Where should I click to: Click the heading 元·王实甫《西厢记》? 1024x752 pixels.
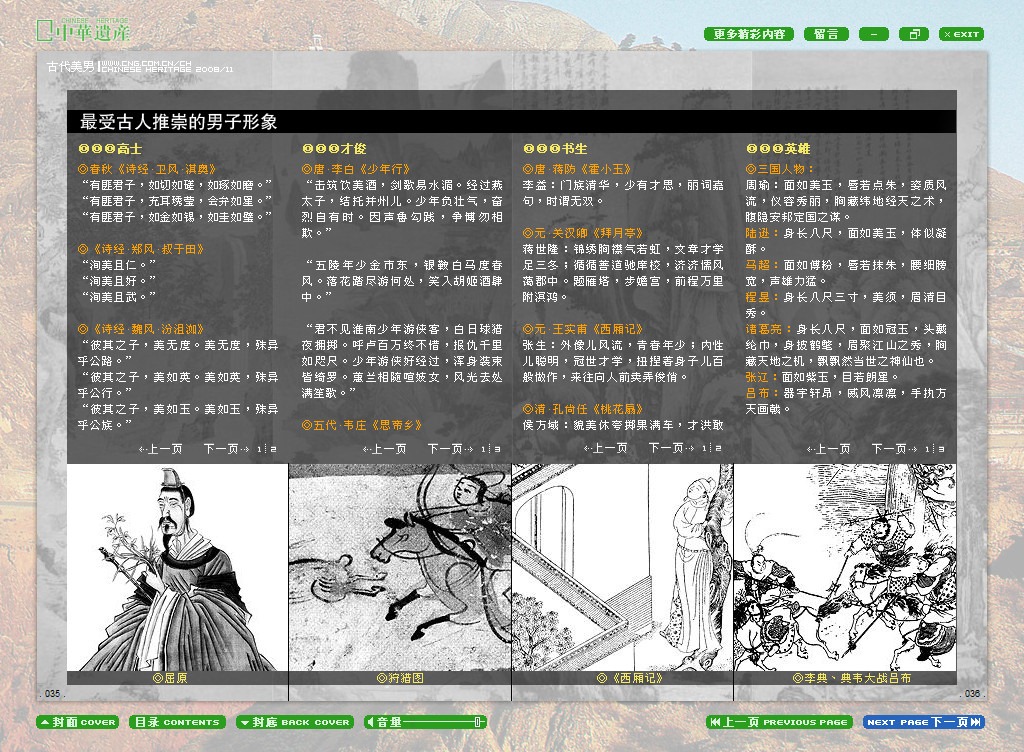(x=583, y=329)
